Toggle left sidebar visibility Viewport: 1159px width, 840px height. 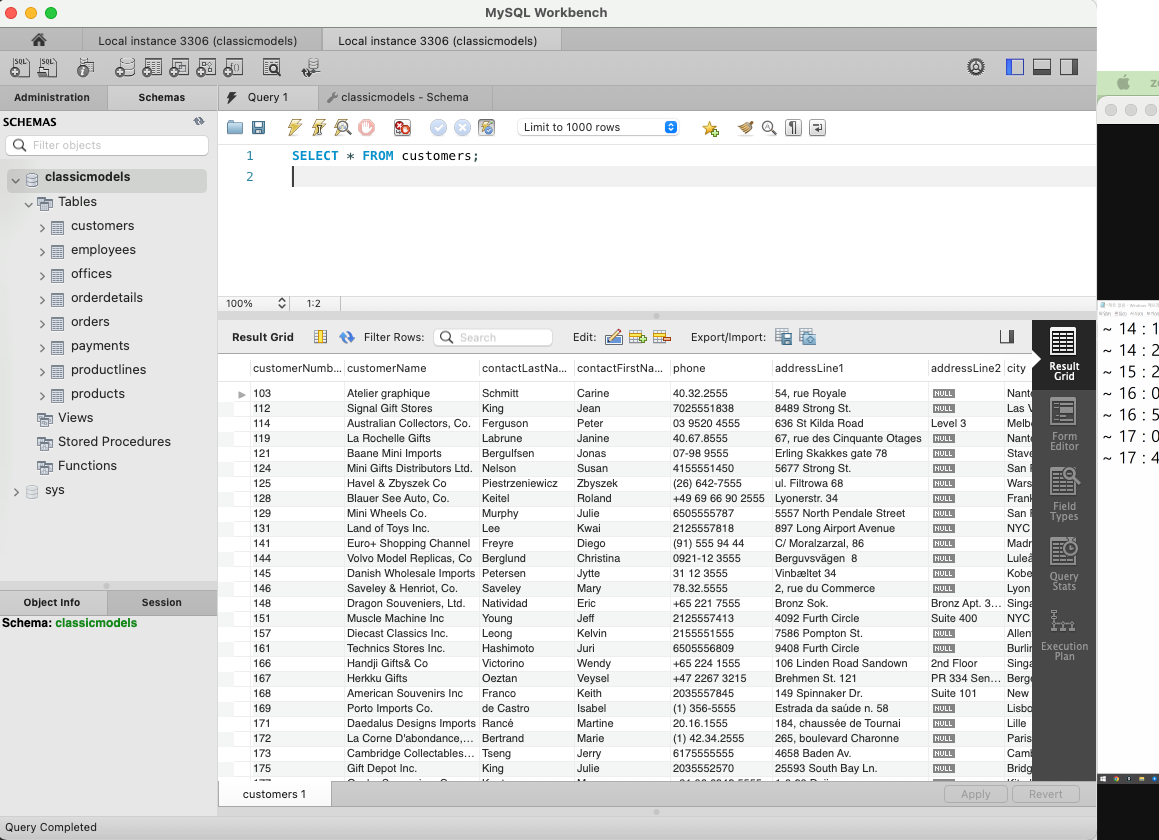click(x=1015, y=67)
